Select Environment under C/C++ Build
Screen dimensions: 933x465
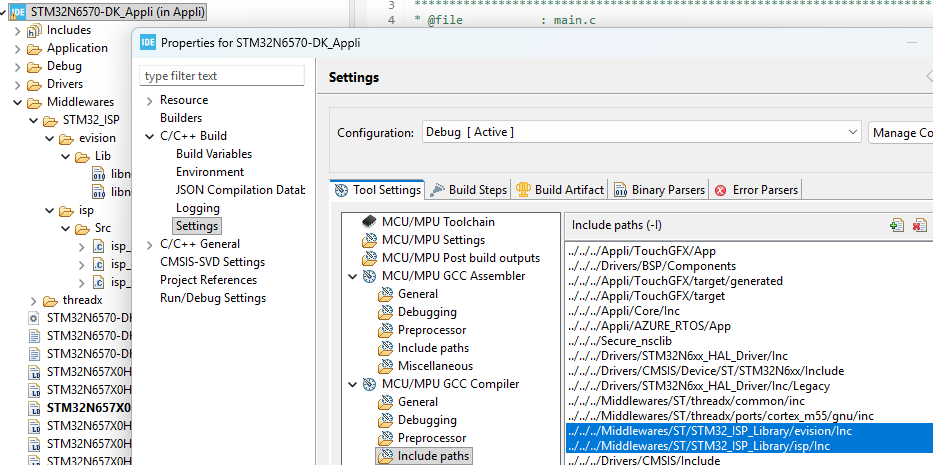(209, 171)
